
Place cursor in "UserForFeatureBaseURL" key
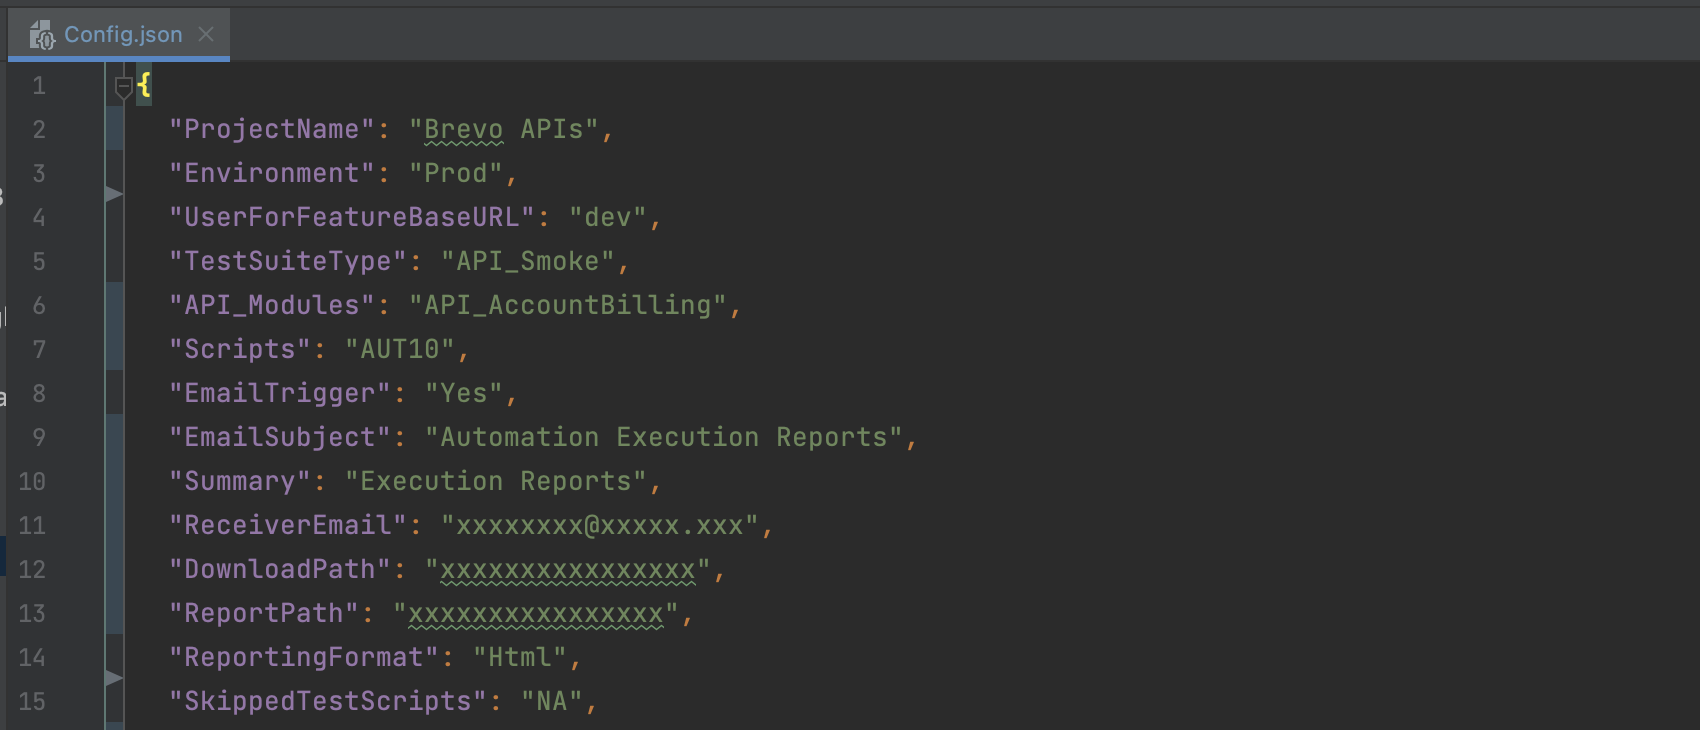[351, 218]
